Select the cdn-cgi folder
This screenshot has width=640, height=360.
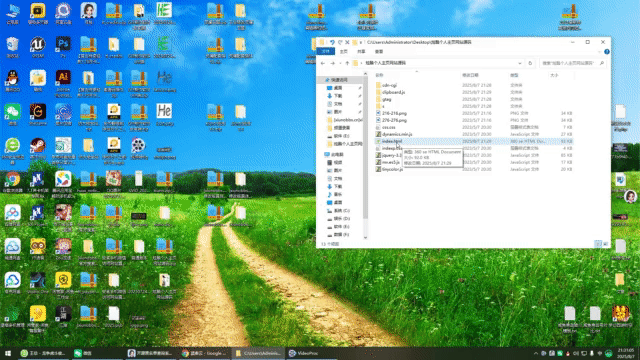point(389,85)
